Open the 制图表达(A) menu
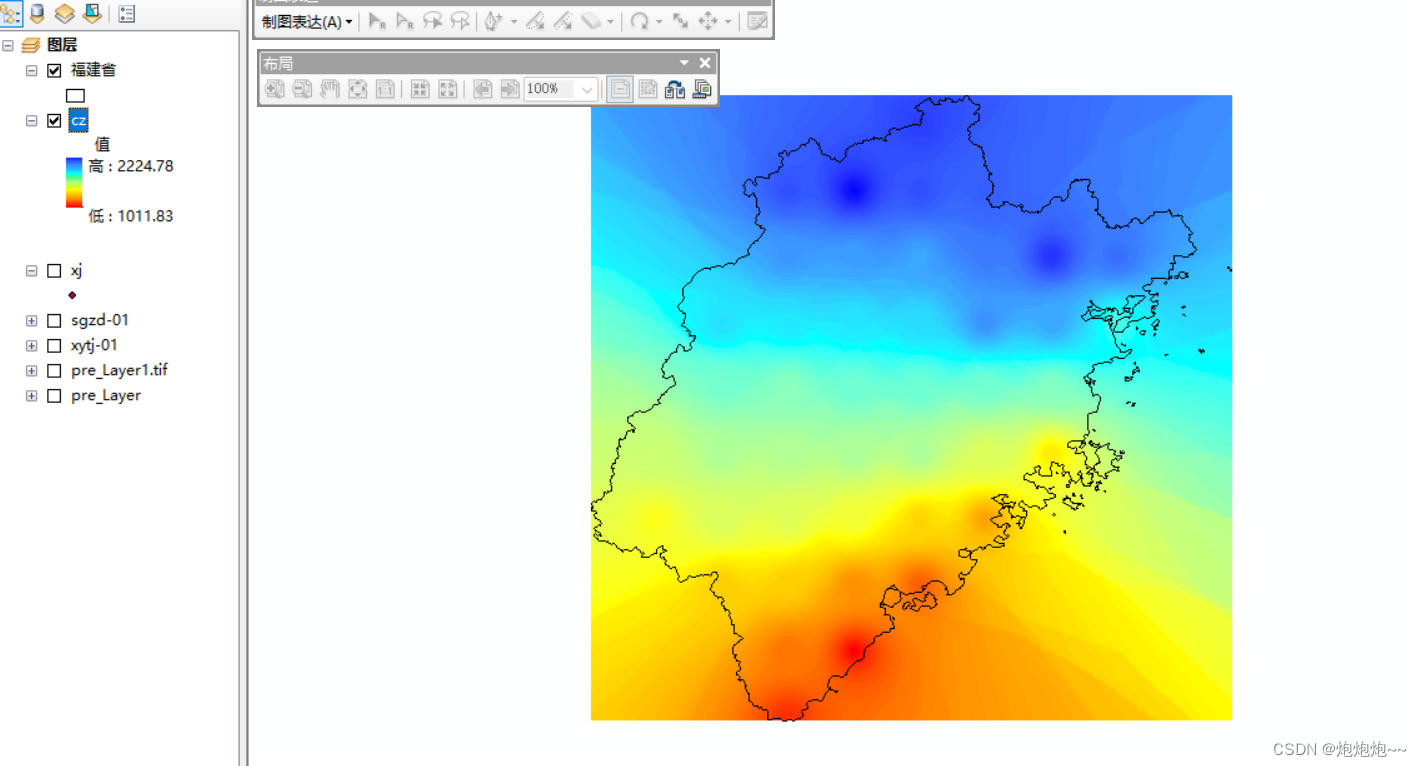 tap(307, 21)
